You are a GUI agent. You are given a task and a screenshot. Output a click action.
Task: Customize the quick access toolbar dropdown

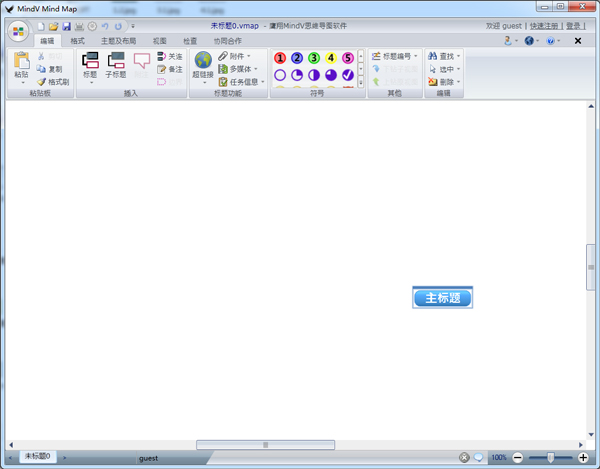point(133,26)
